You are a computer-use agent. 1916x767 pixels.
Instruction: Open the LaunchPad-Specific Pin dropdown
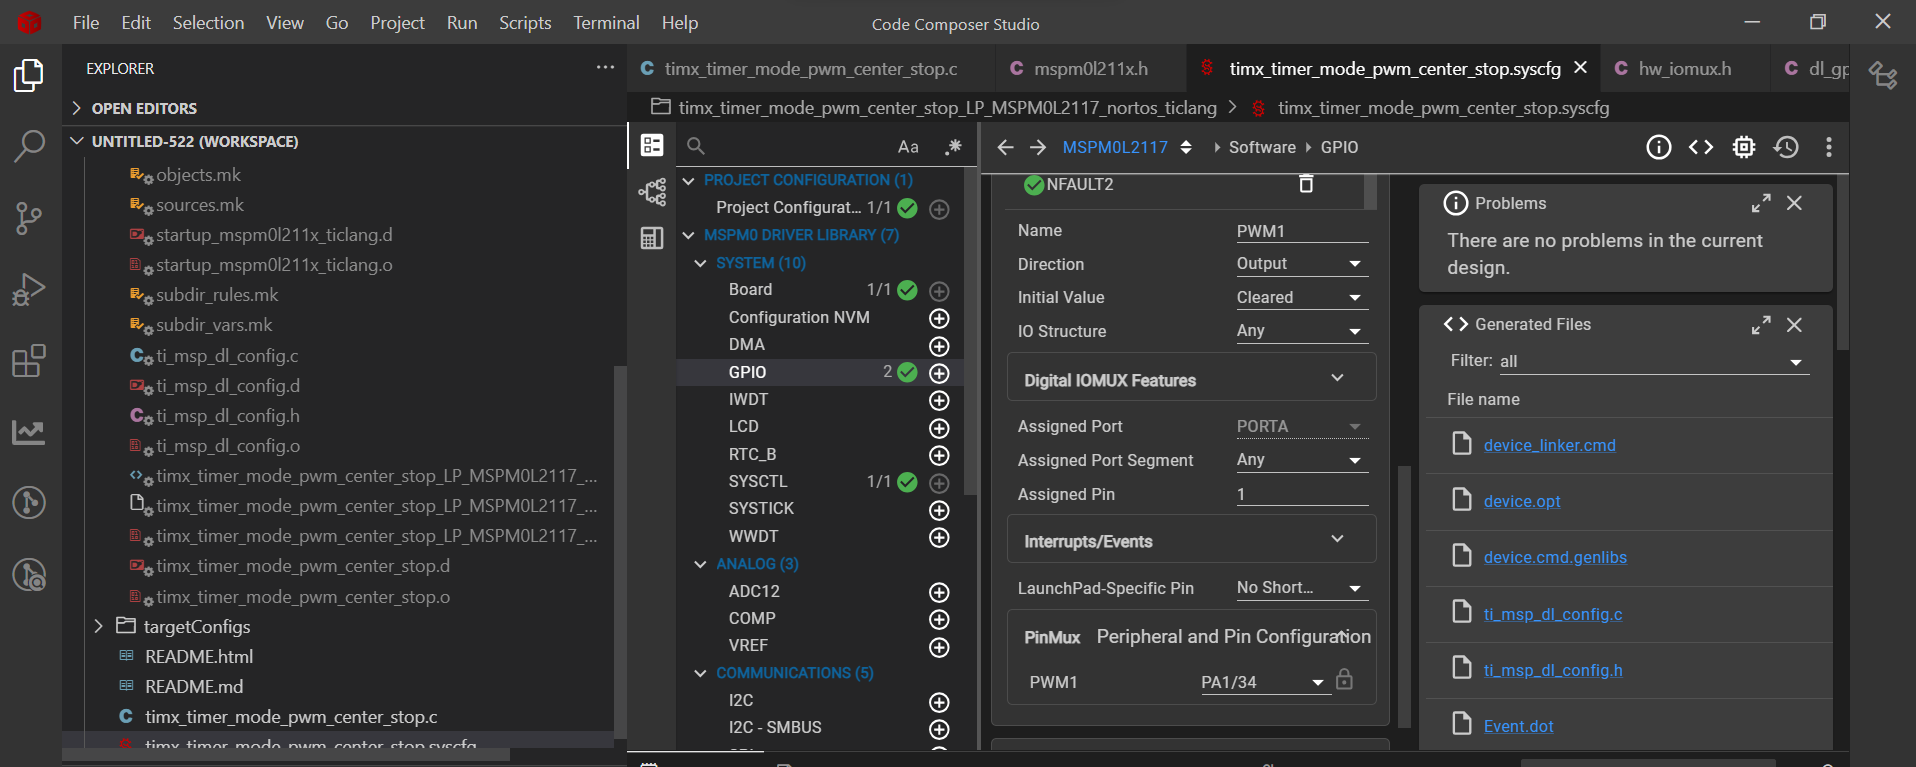(1301, 588)
